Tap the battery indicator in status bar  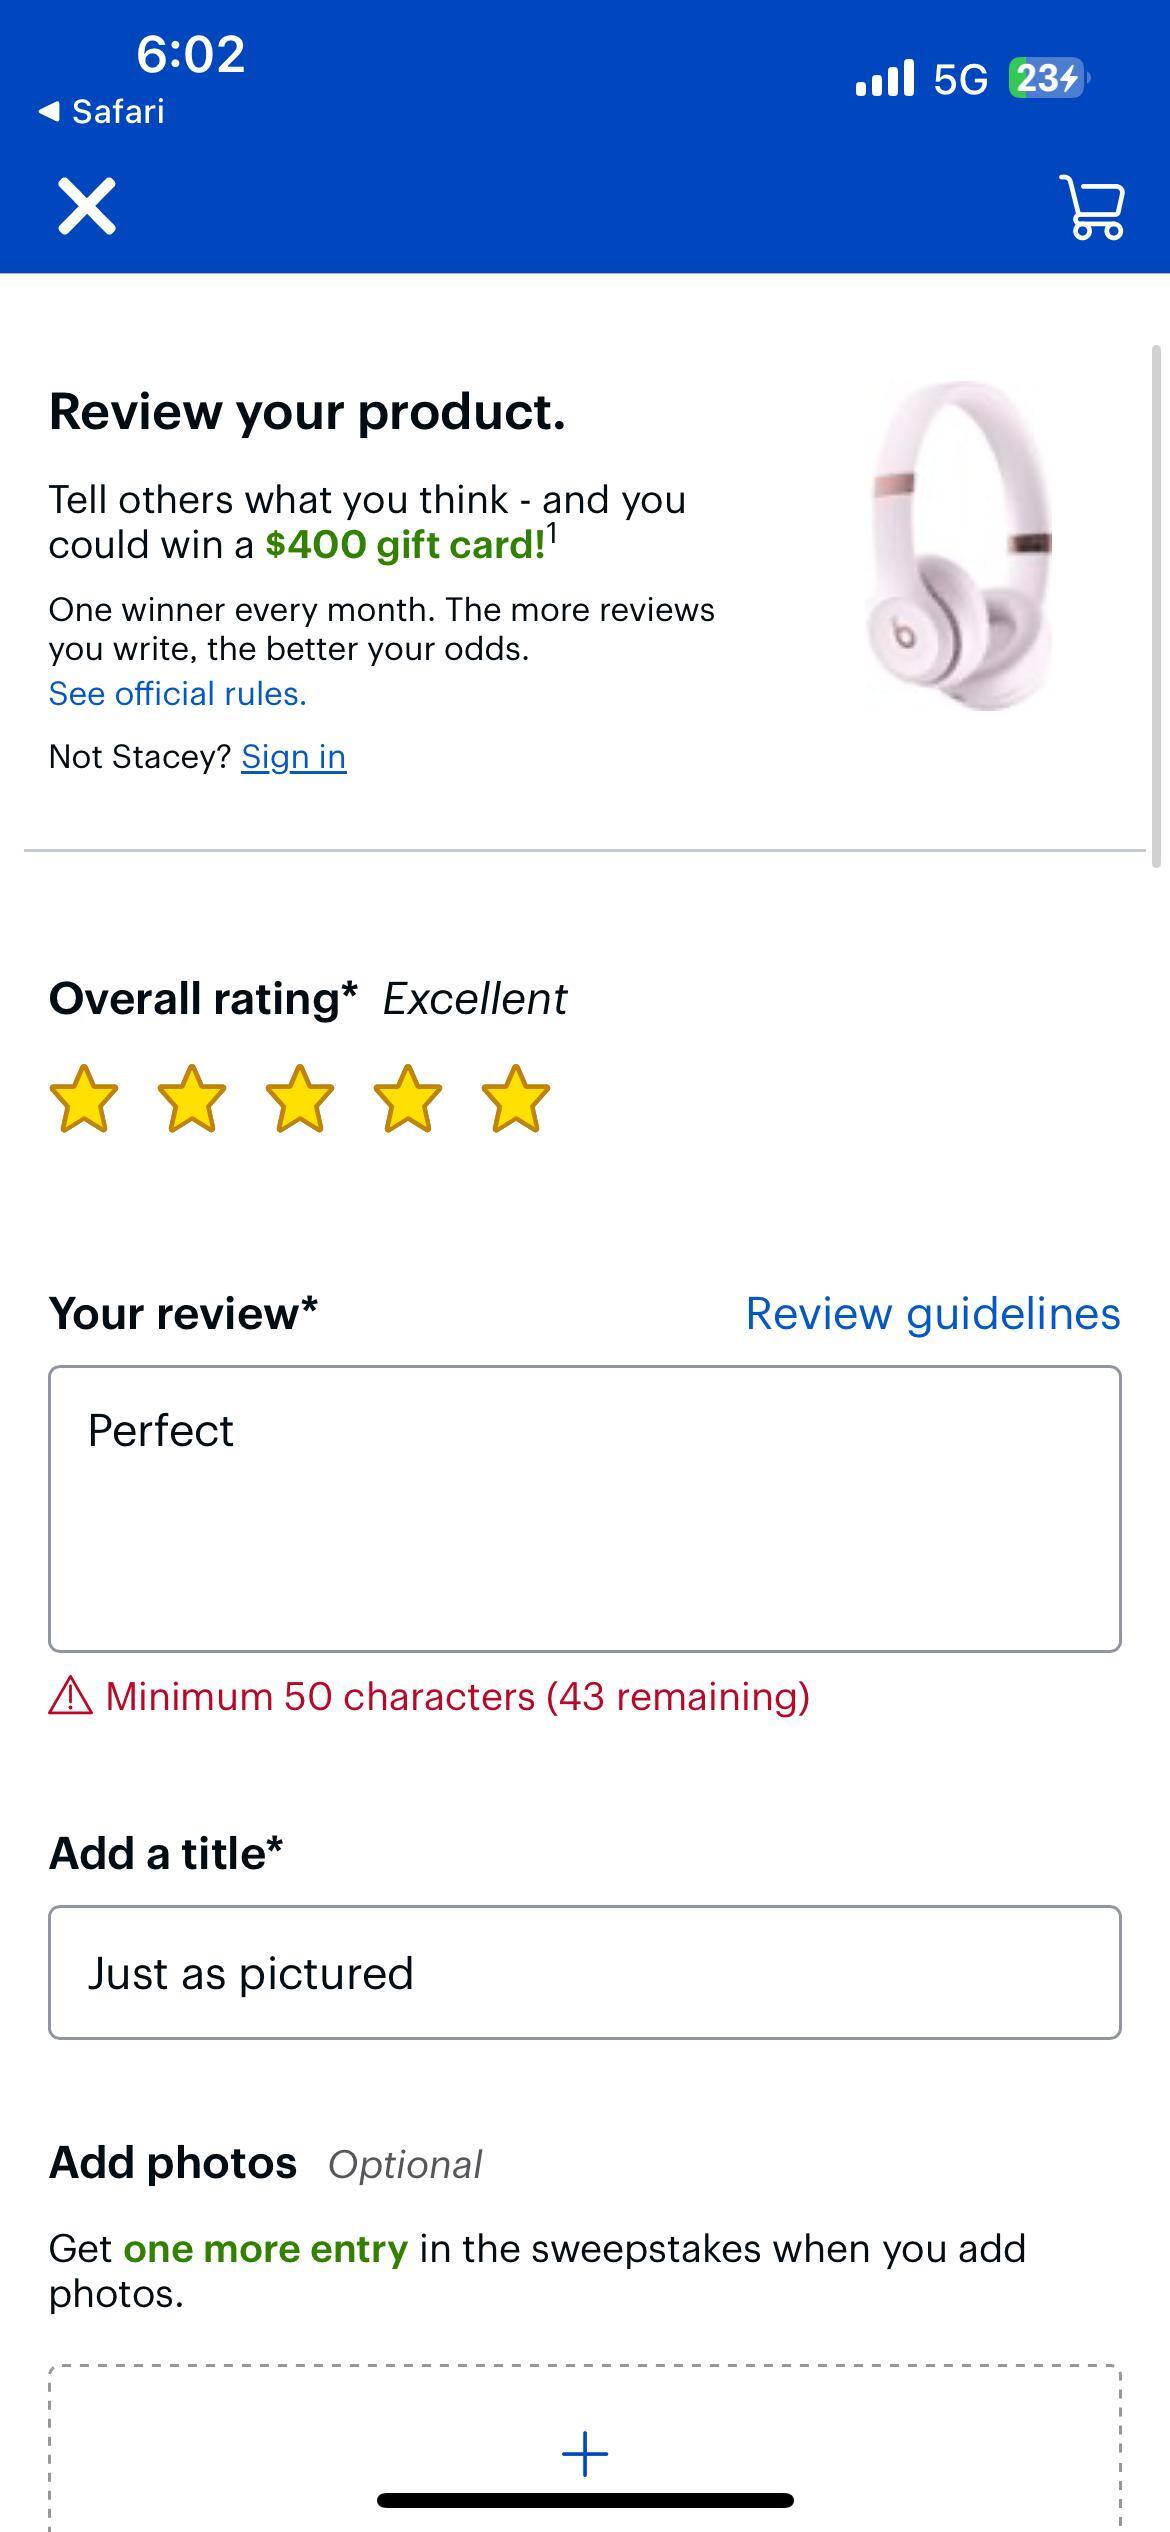tap(1046, 78)
